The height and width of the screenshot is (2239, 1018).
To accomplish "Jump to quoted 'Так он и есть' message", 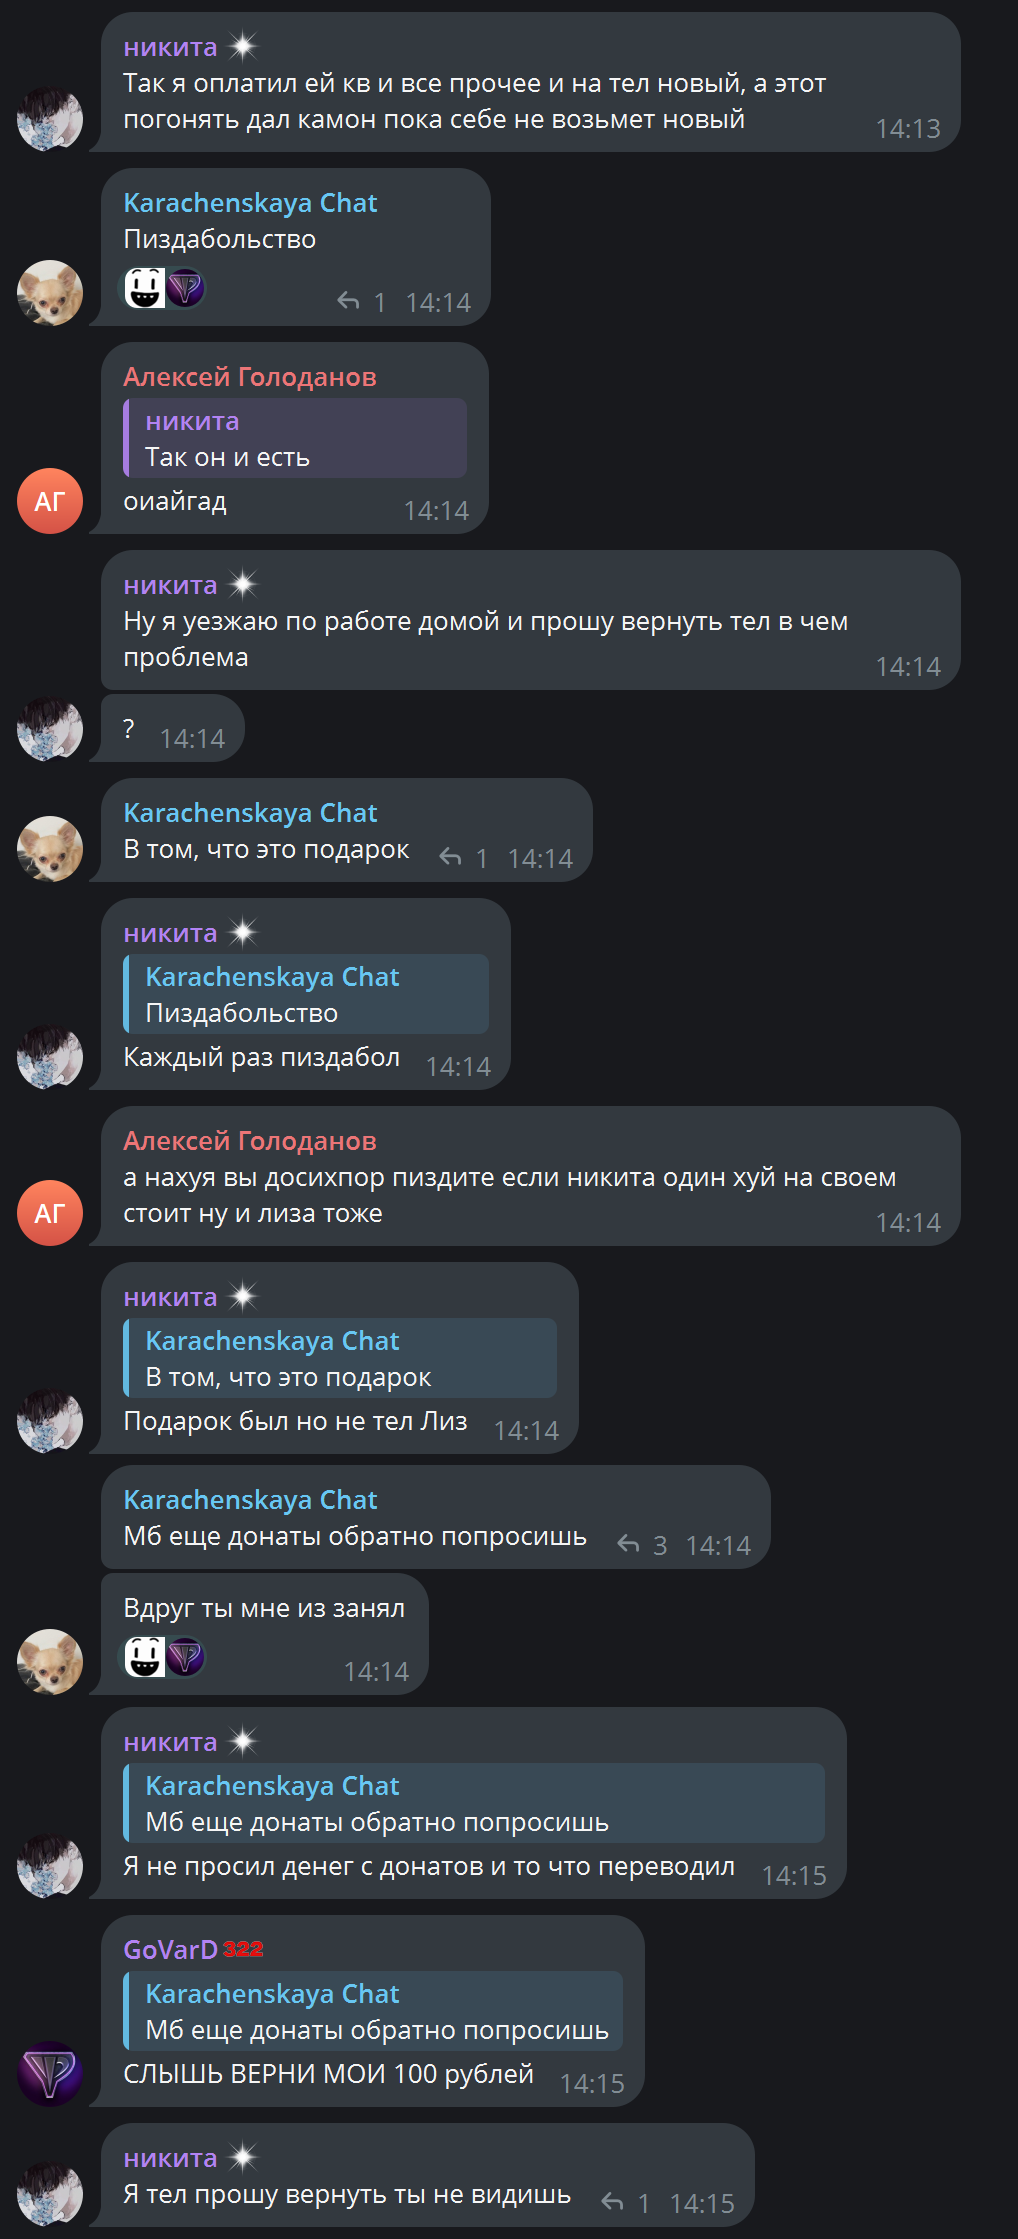I will point(295,438).
